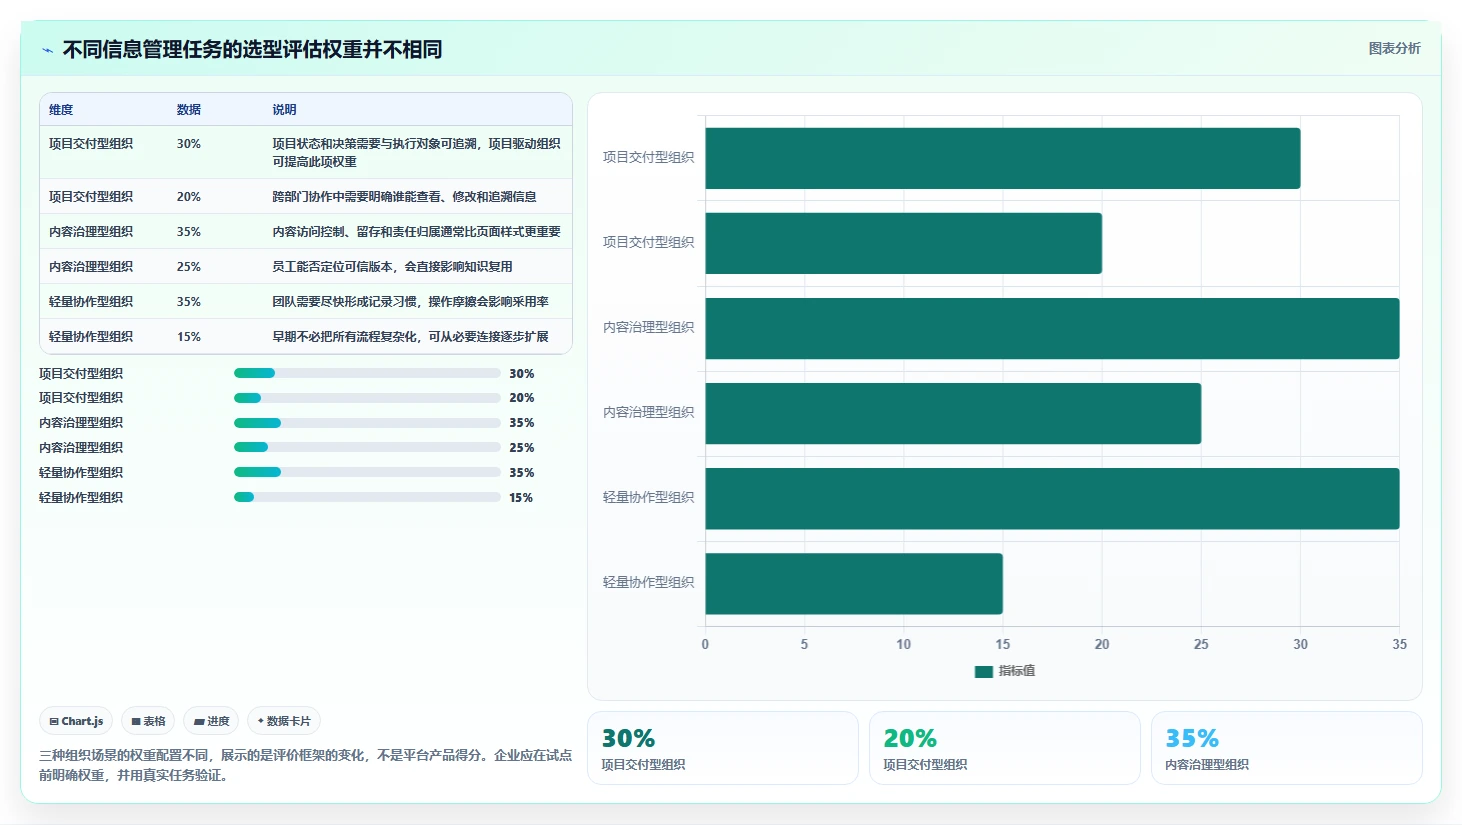The height and width of the screenshot is (825, 1462).
Task: Click the progress bar showing 35% for 轻量协作型组织
Action: (x=367, y=472)
